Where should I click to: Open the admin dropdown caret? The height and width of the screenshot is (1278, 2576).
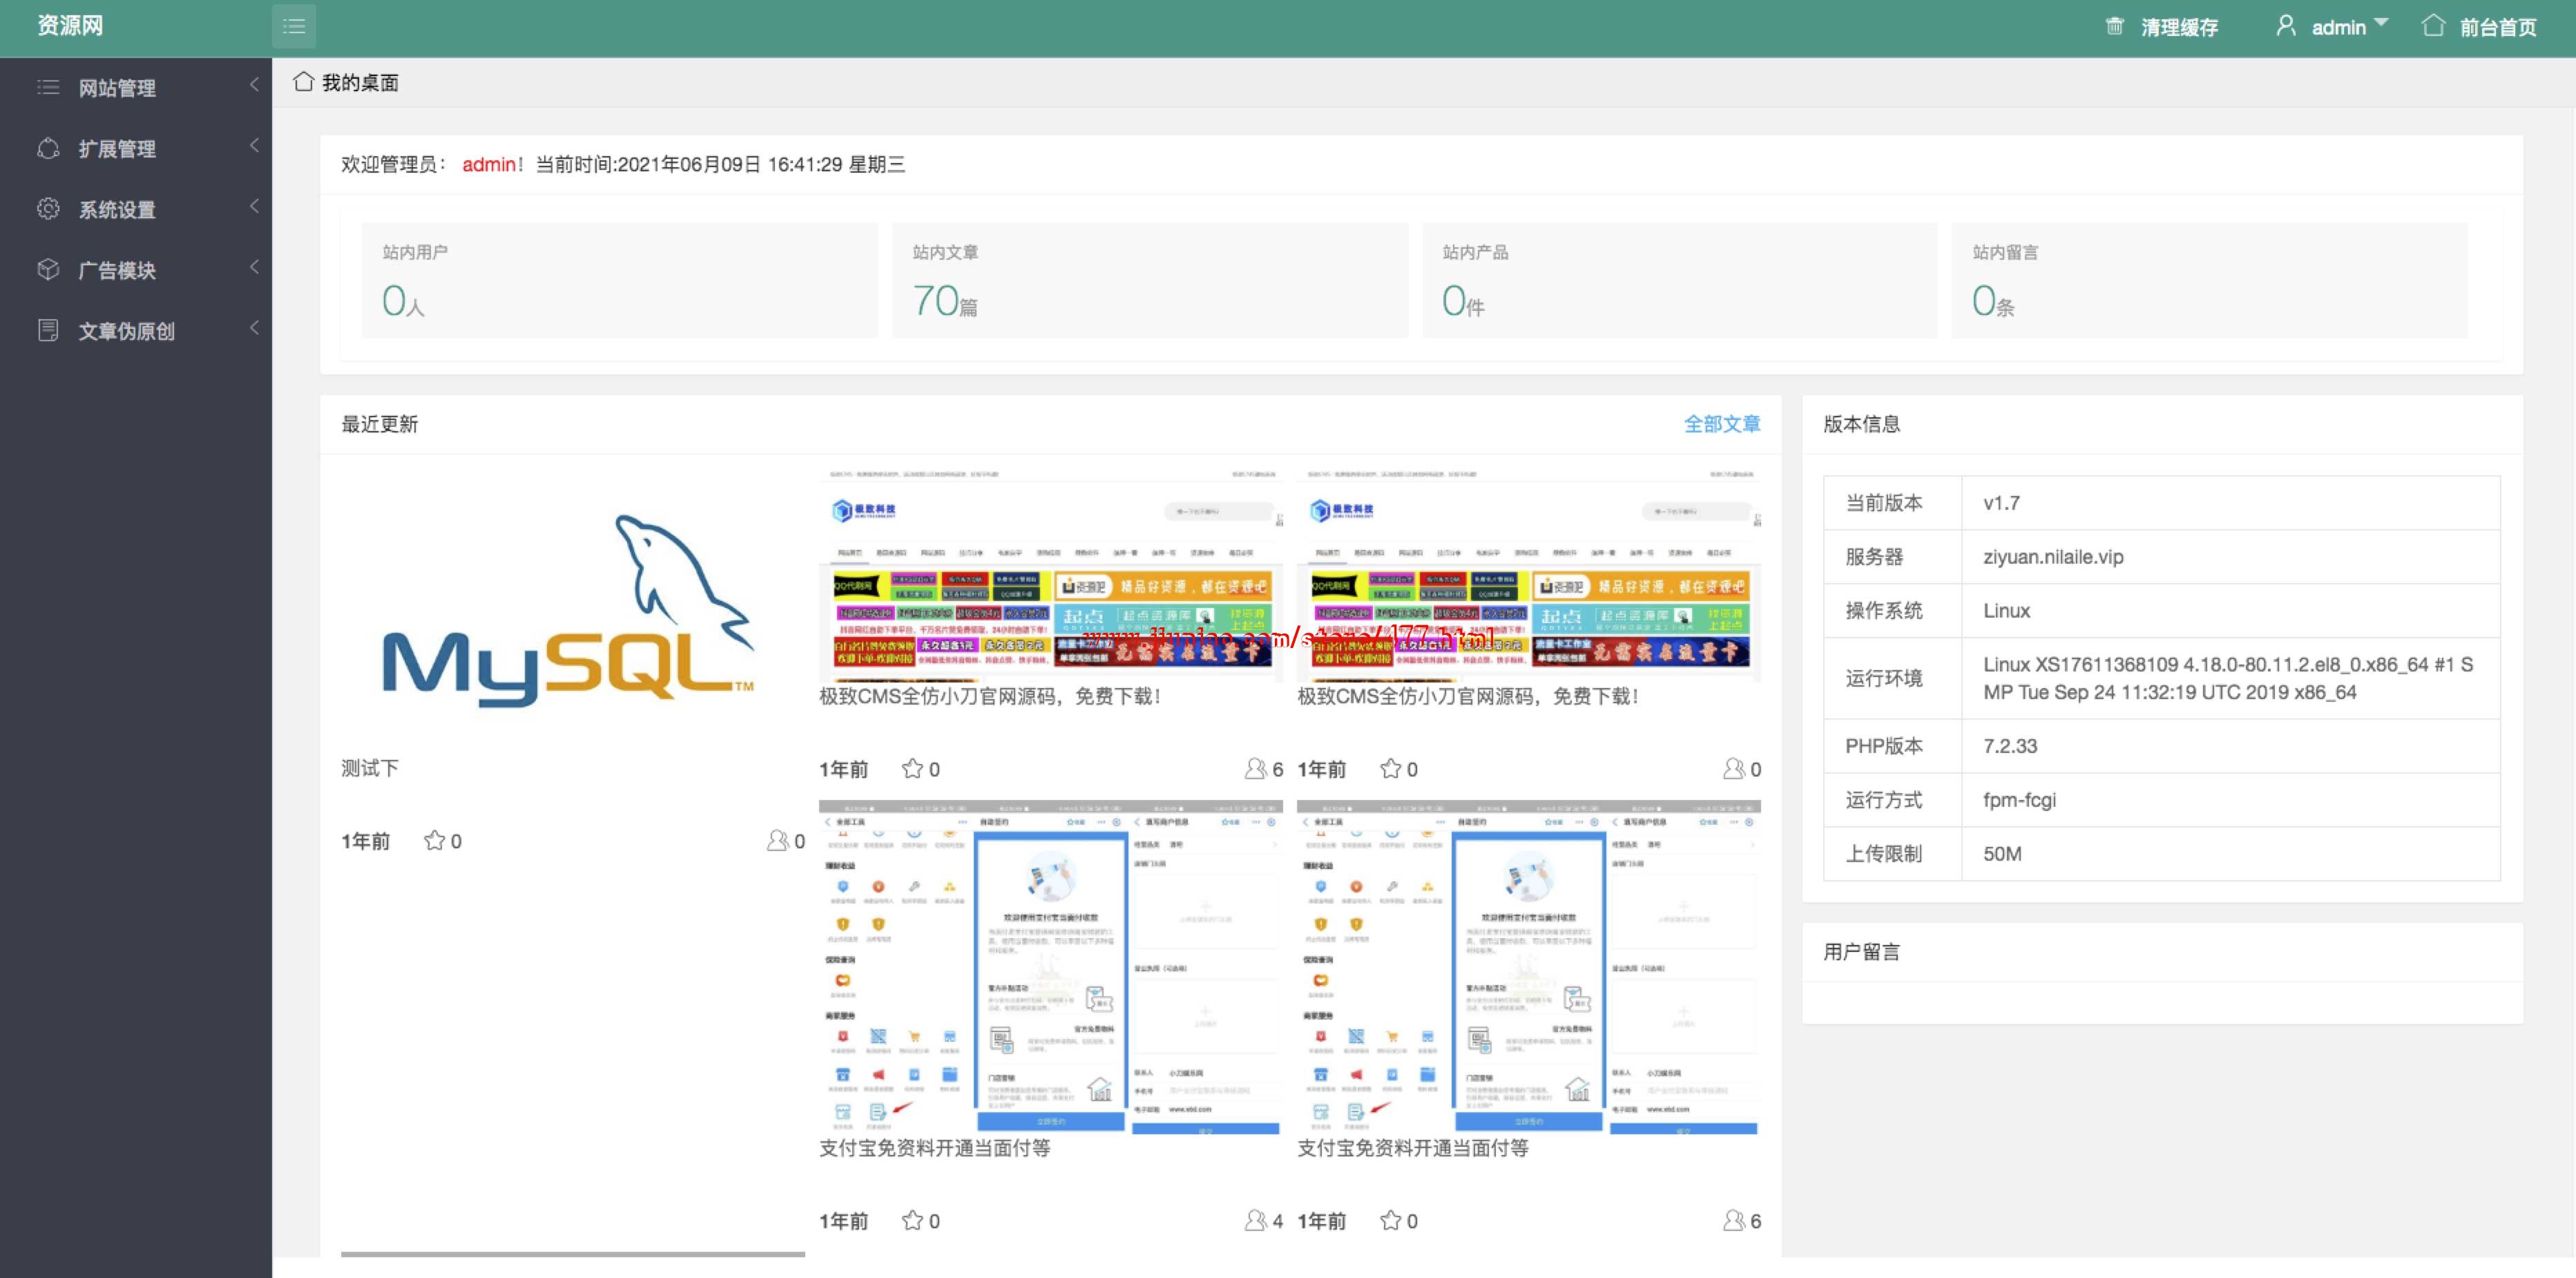pos(2381,23)
